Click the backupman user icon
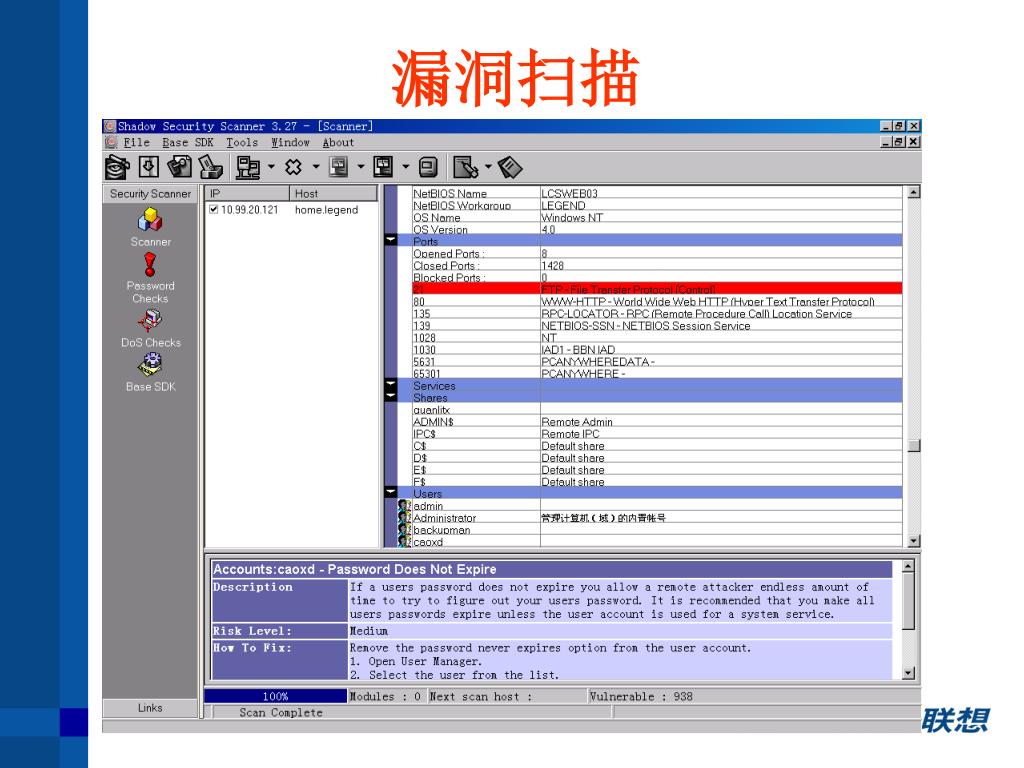Viewport: 1024px width, 768px height. (x=404, y=530)
